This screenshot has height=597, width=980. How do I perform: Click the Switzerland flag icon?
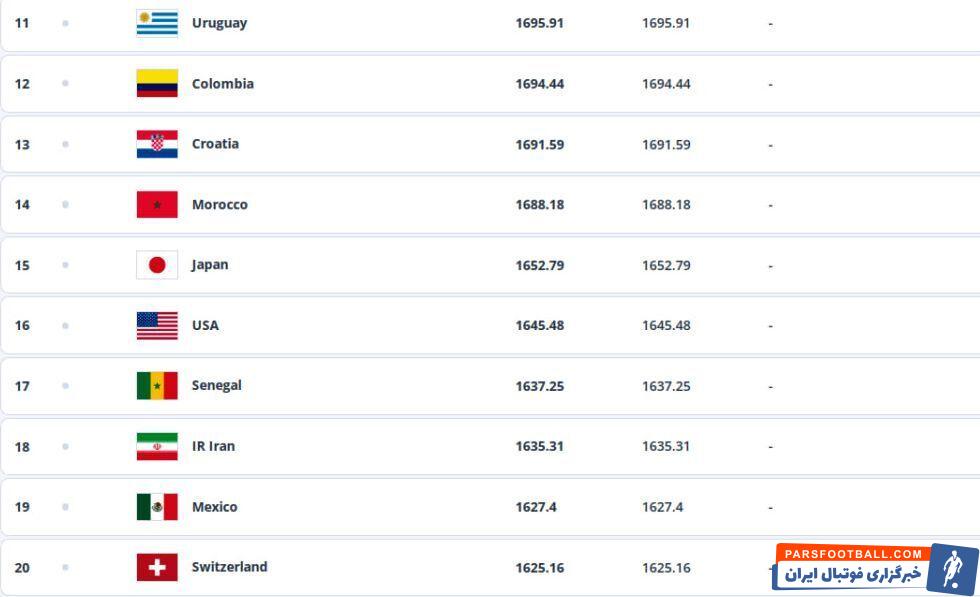(x=157, y=568)
